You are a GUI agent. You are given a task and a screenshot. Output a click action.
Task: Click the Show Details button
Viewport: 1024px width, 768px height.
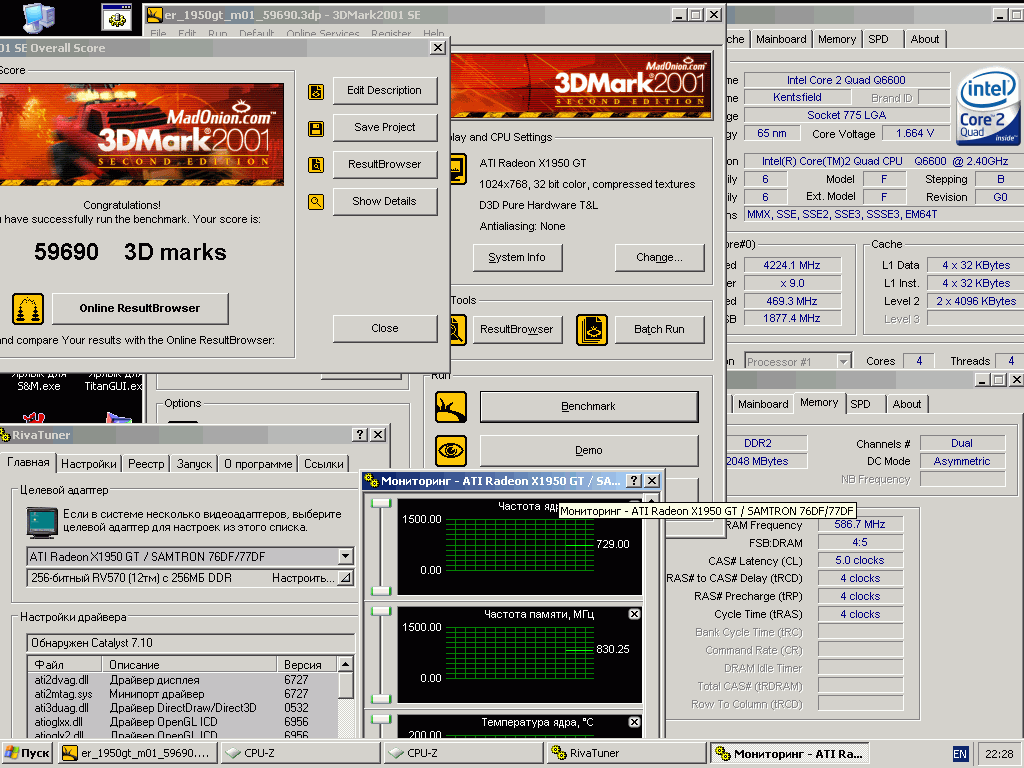tap(385, 201)
